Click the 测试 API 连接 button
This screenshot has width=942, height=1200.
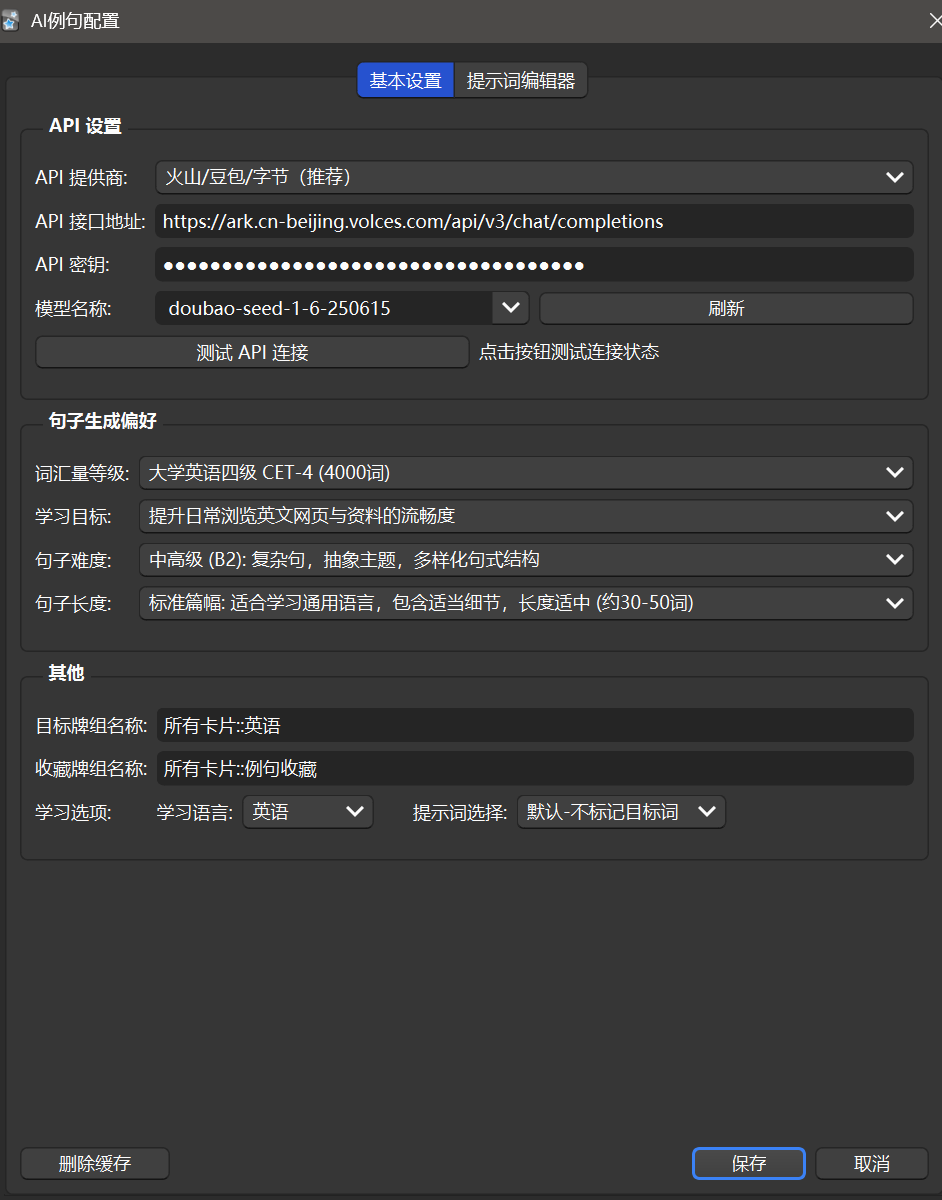252,352
